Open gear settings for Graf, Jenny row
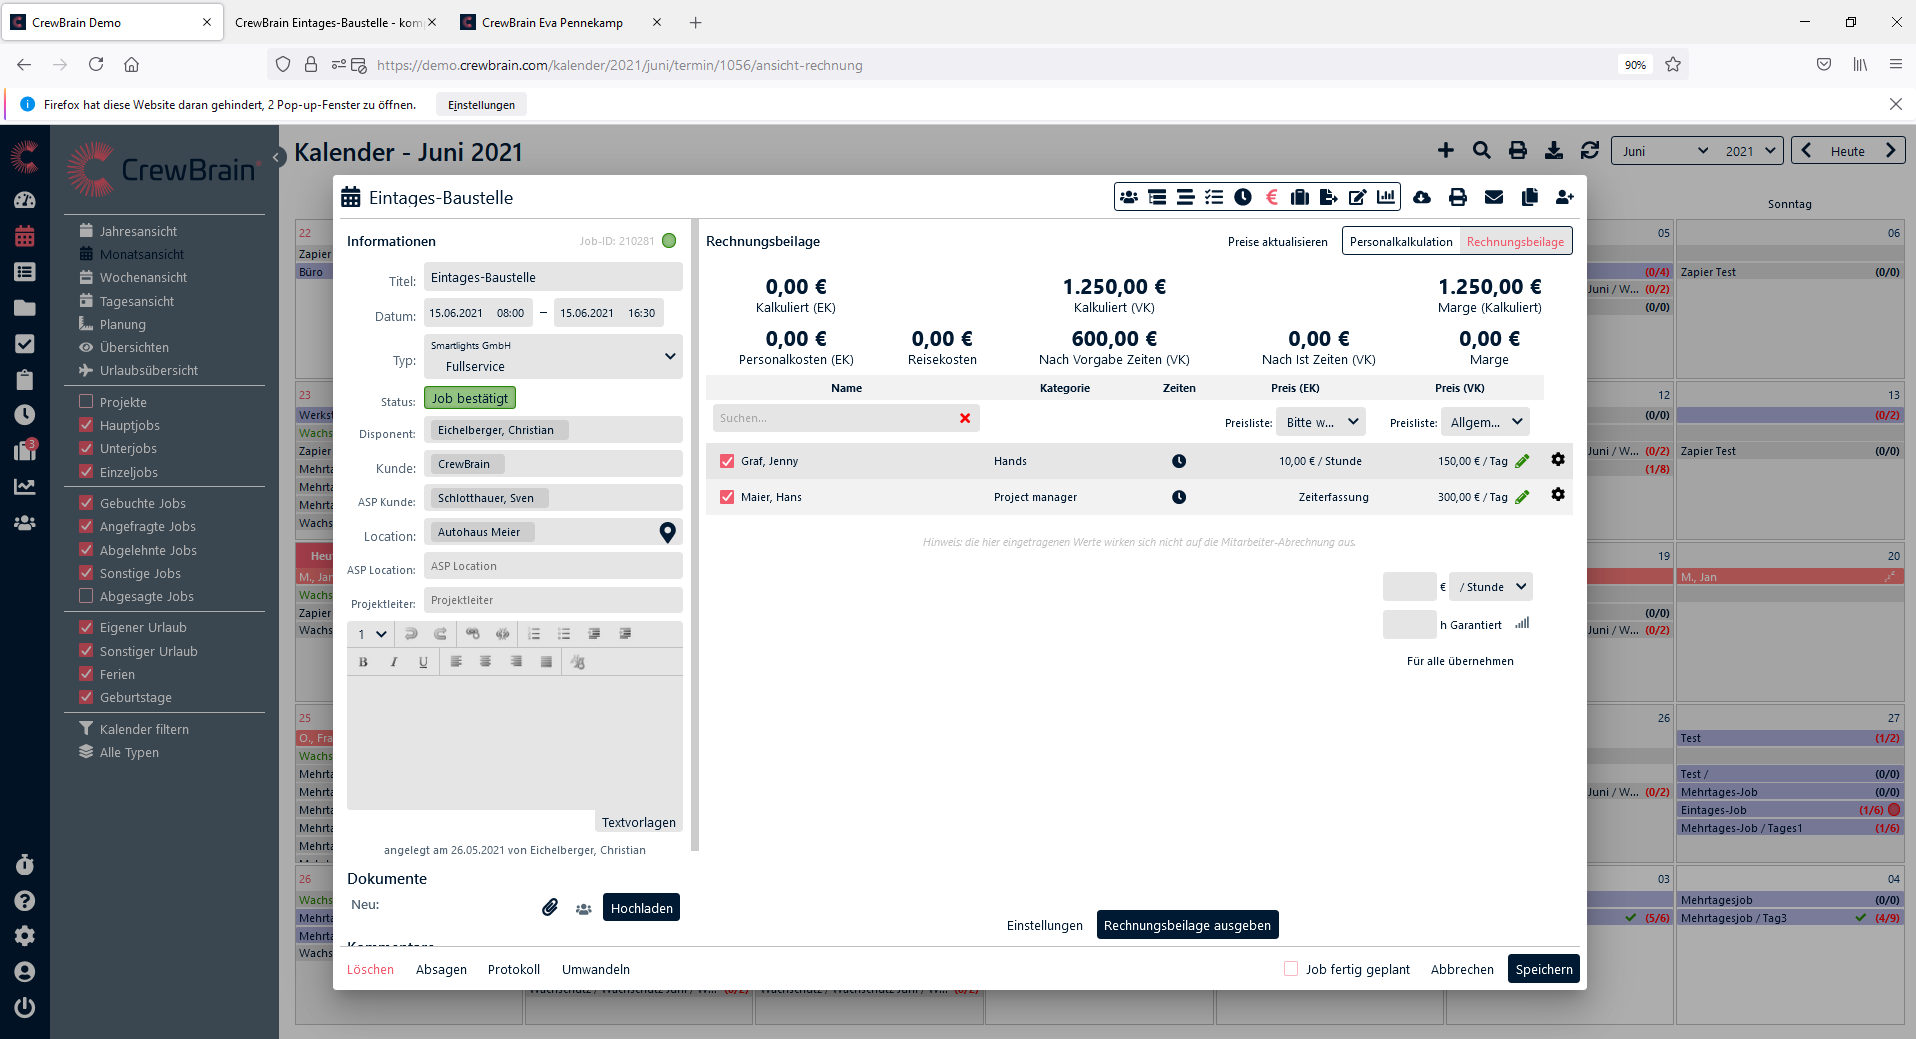Viewport: 1916px width, 1039px height. 1557,460
